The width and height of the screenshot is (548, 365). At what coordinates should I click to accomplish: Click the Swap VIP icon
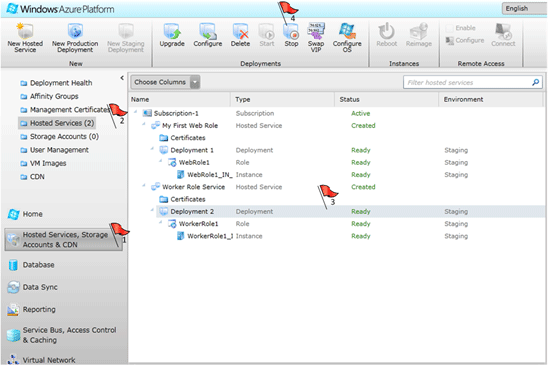coord(316,31)
